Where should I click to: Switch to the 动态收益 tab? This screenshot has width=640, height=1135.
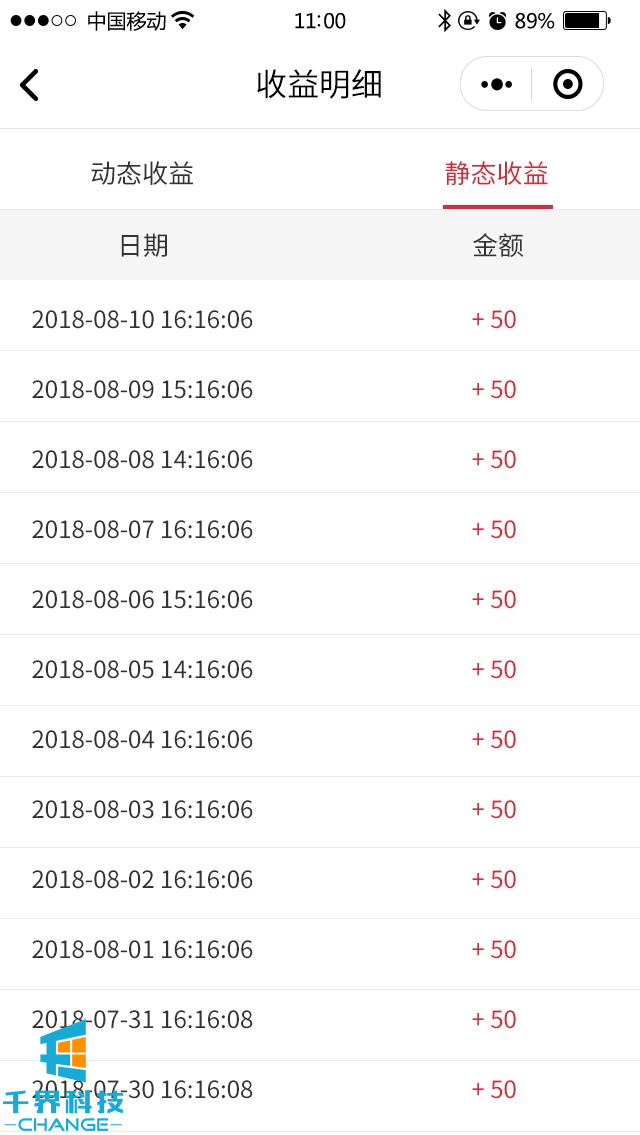coord(142,174)
